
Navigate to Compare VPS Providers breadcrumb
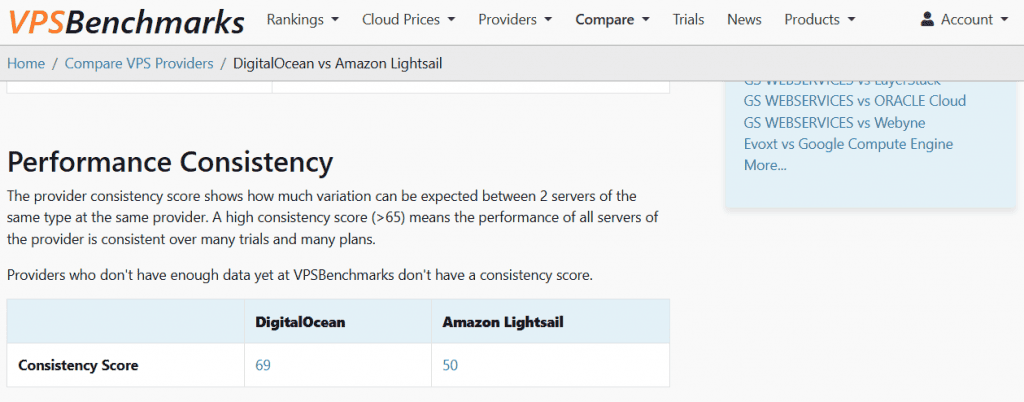click(x=139, y=63)
